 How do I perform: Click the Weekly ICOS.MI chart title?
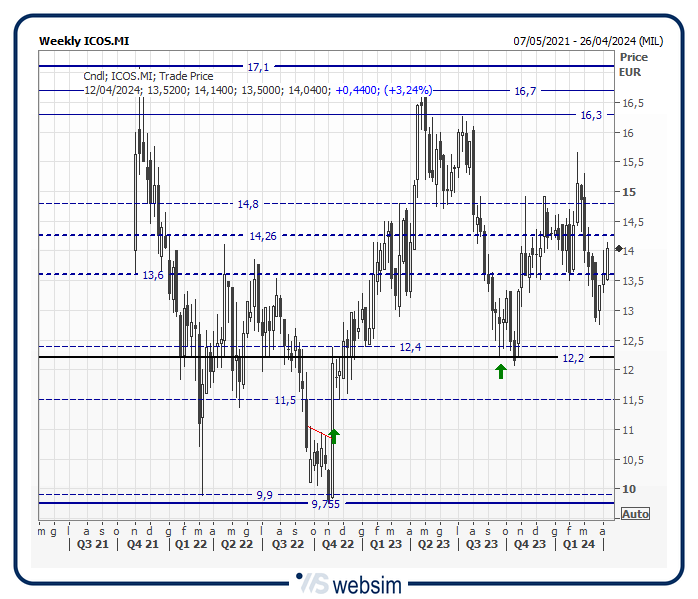[x=84, y=42]
